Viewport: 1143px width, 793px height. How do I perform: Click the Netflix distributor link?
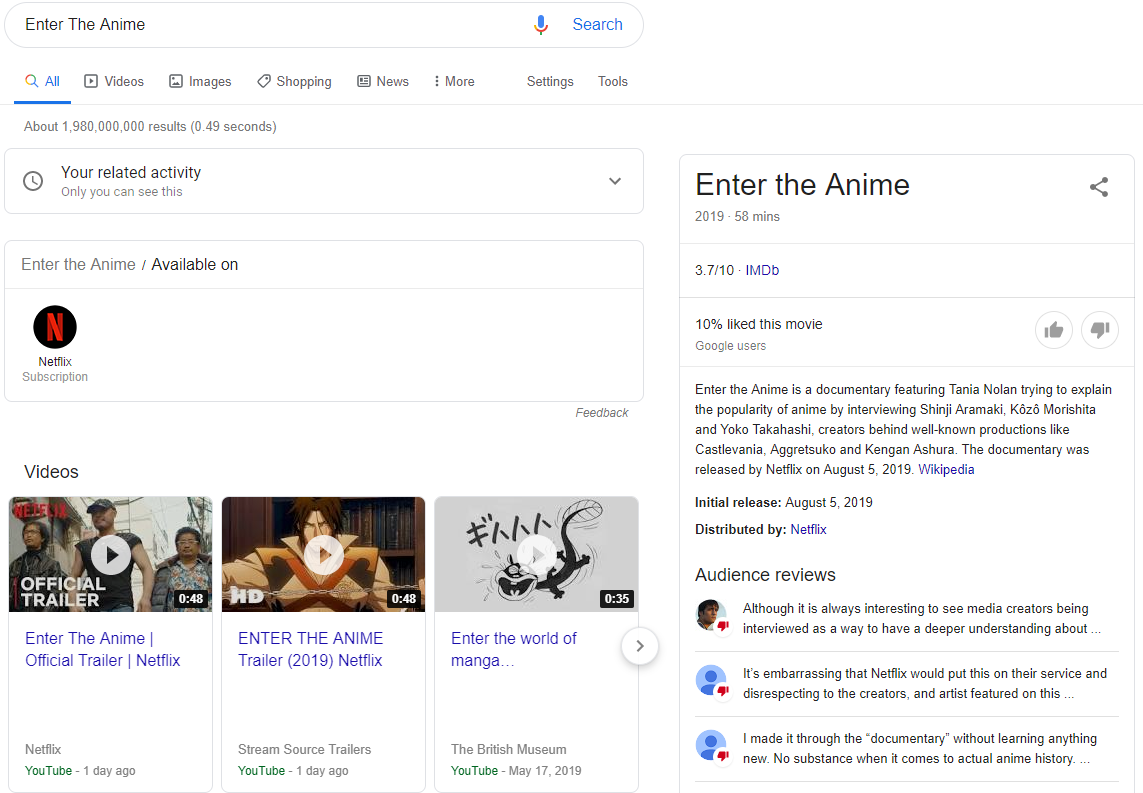pos(808,529)
